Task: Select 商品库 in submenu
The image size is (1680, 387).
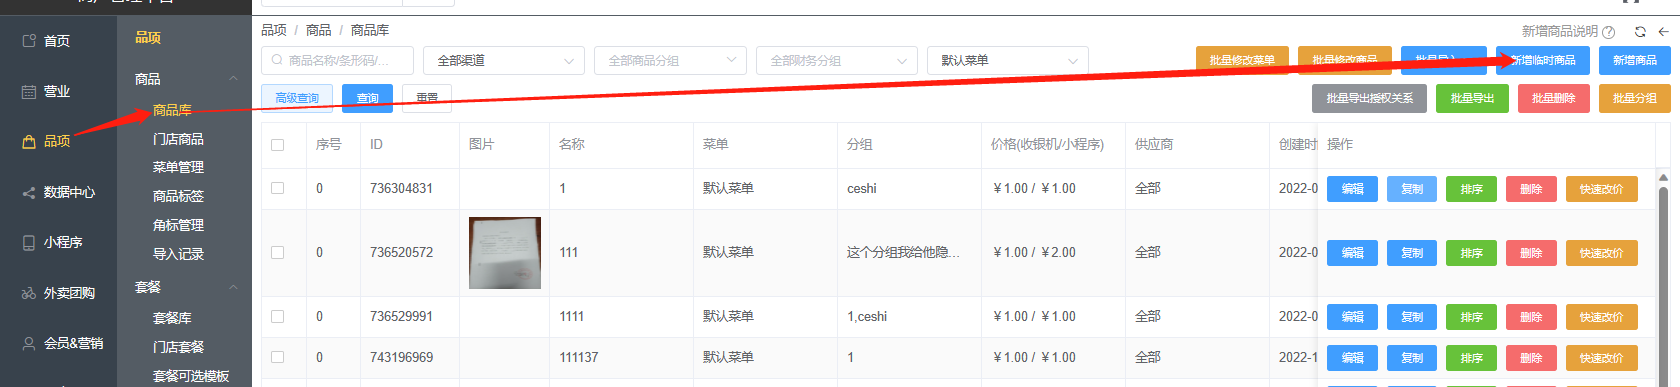Action: click(172, 110)
